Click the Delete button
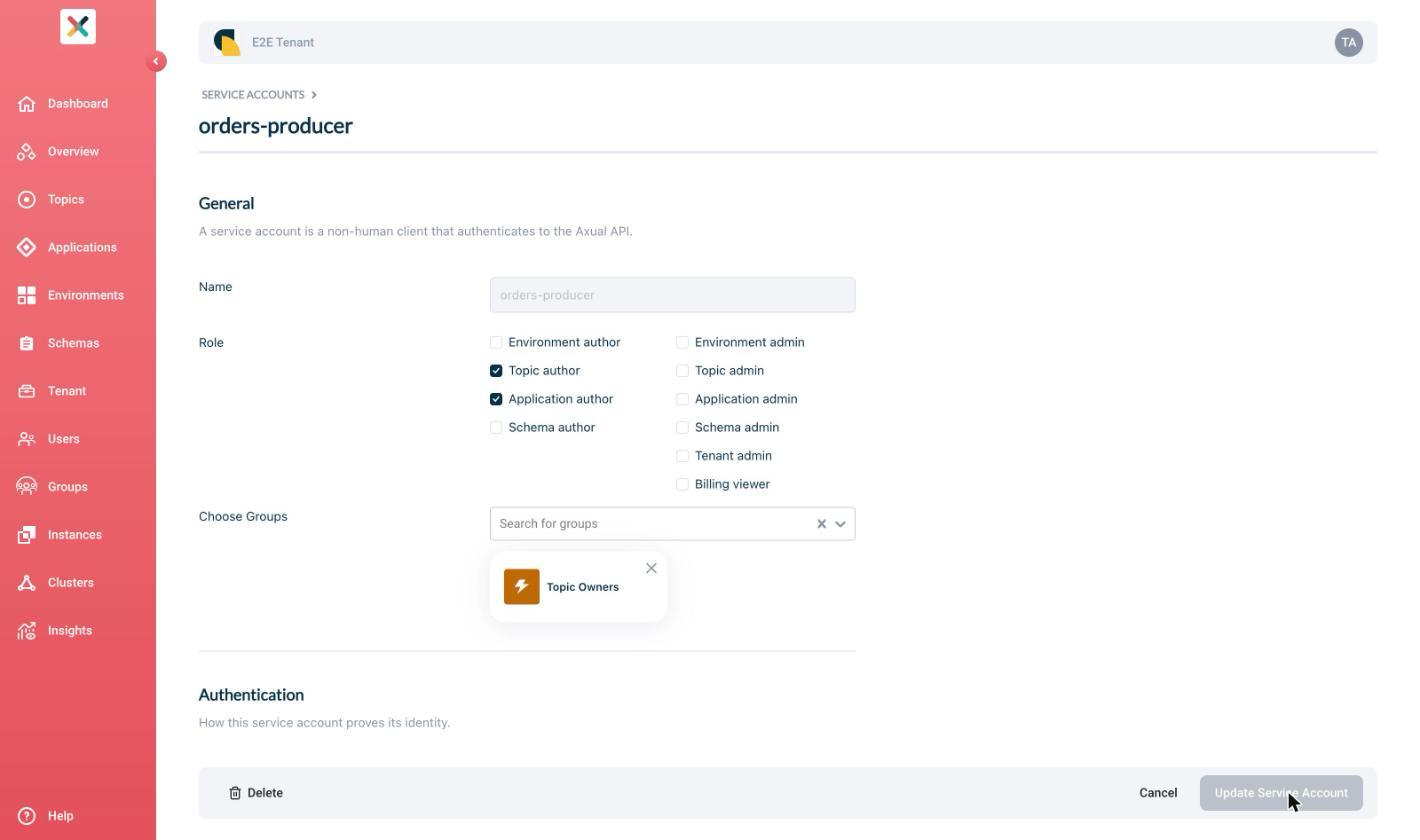This screenshot has width=1420, height=840. [256, 793]
